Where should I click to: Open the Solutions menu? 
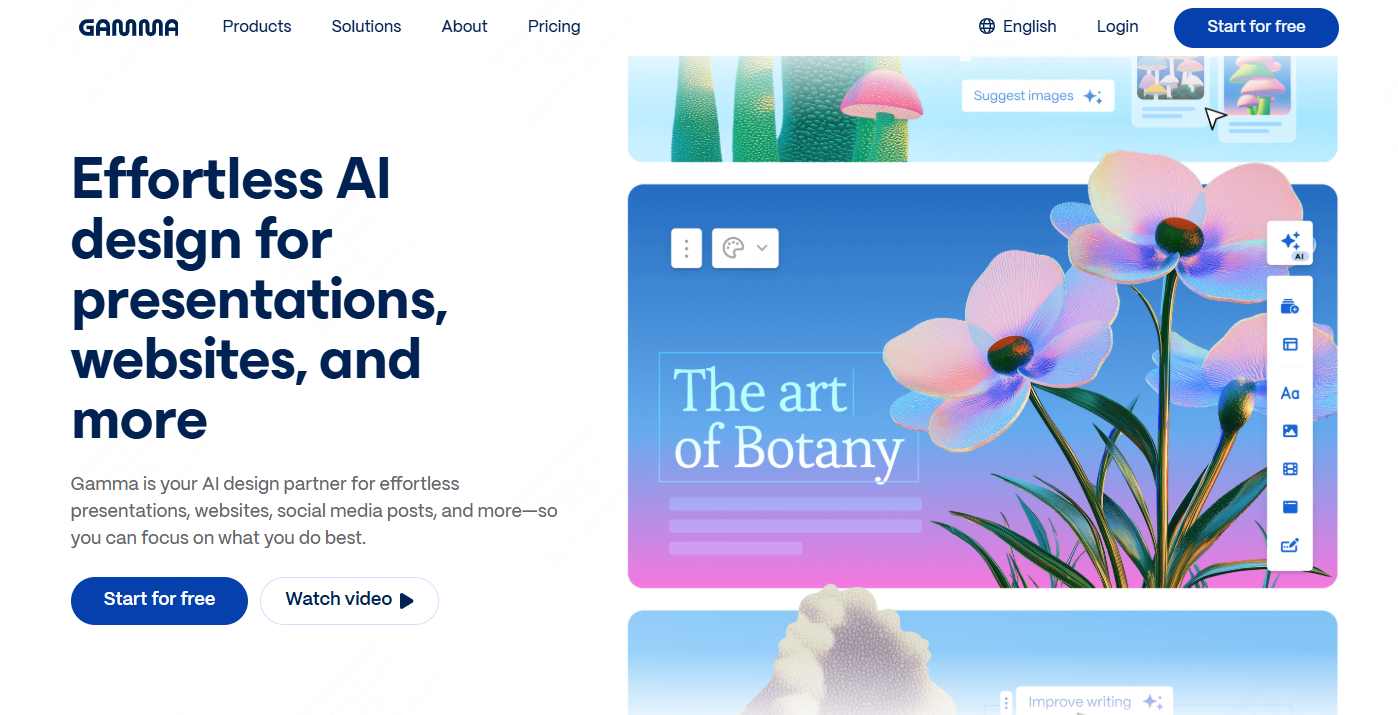(366, 27)
